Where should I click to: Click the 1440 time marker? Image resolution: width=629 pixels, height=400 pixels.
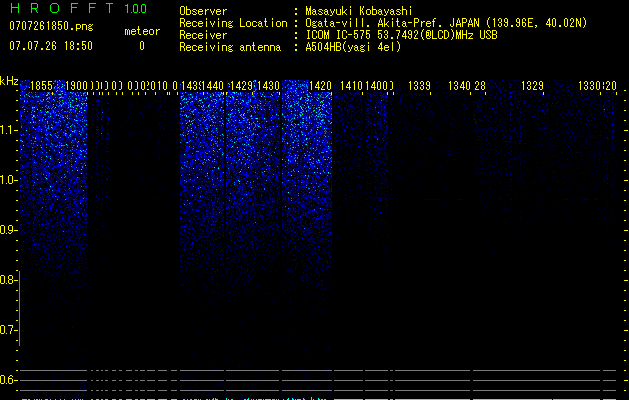pos(213,86)
